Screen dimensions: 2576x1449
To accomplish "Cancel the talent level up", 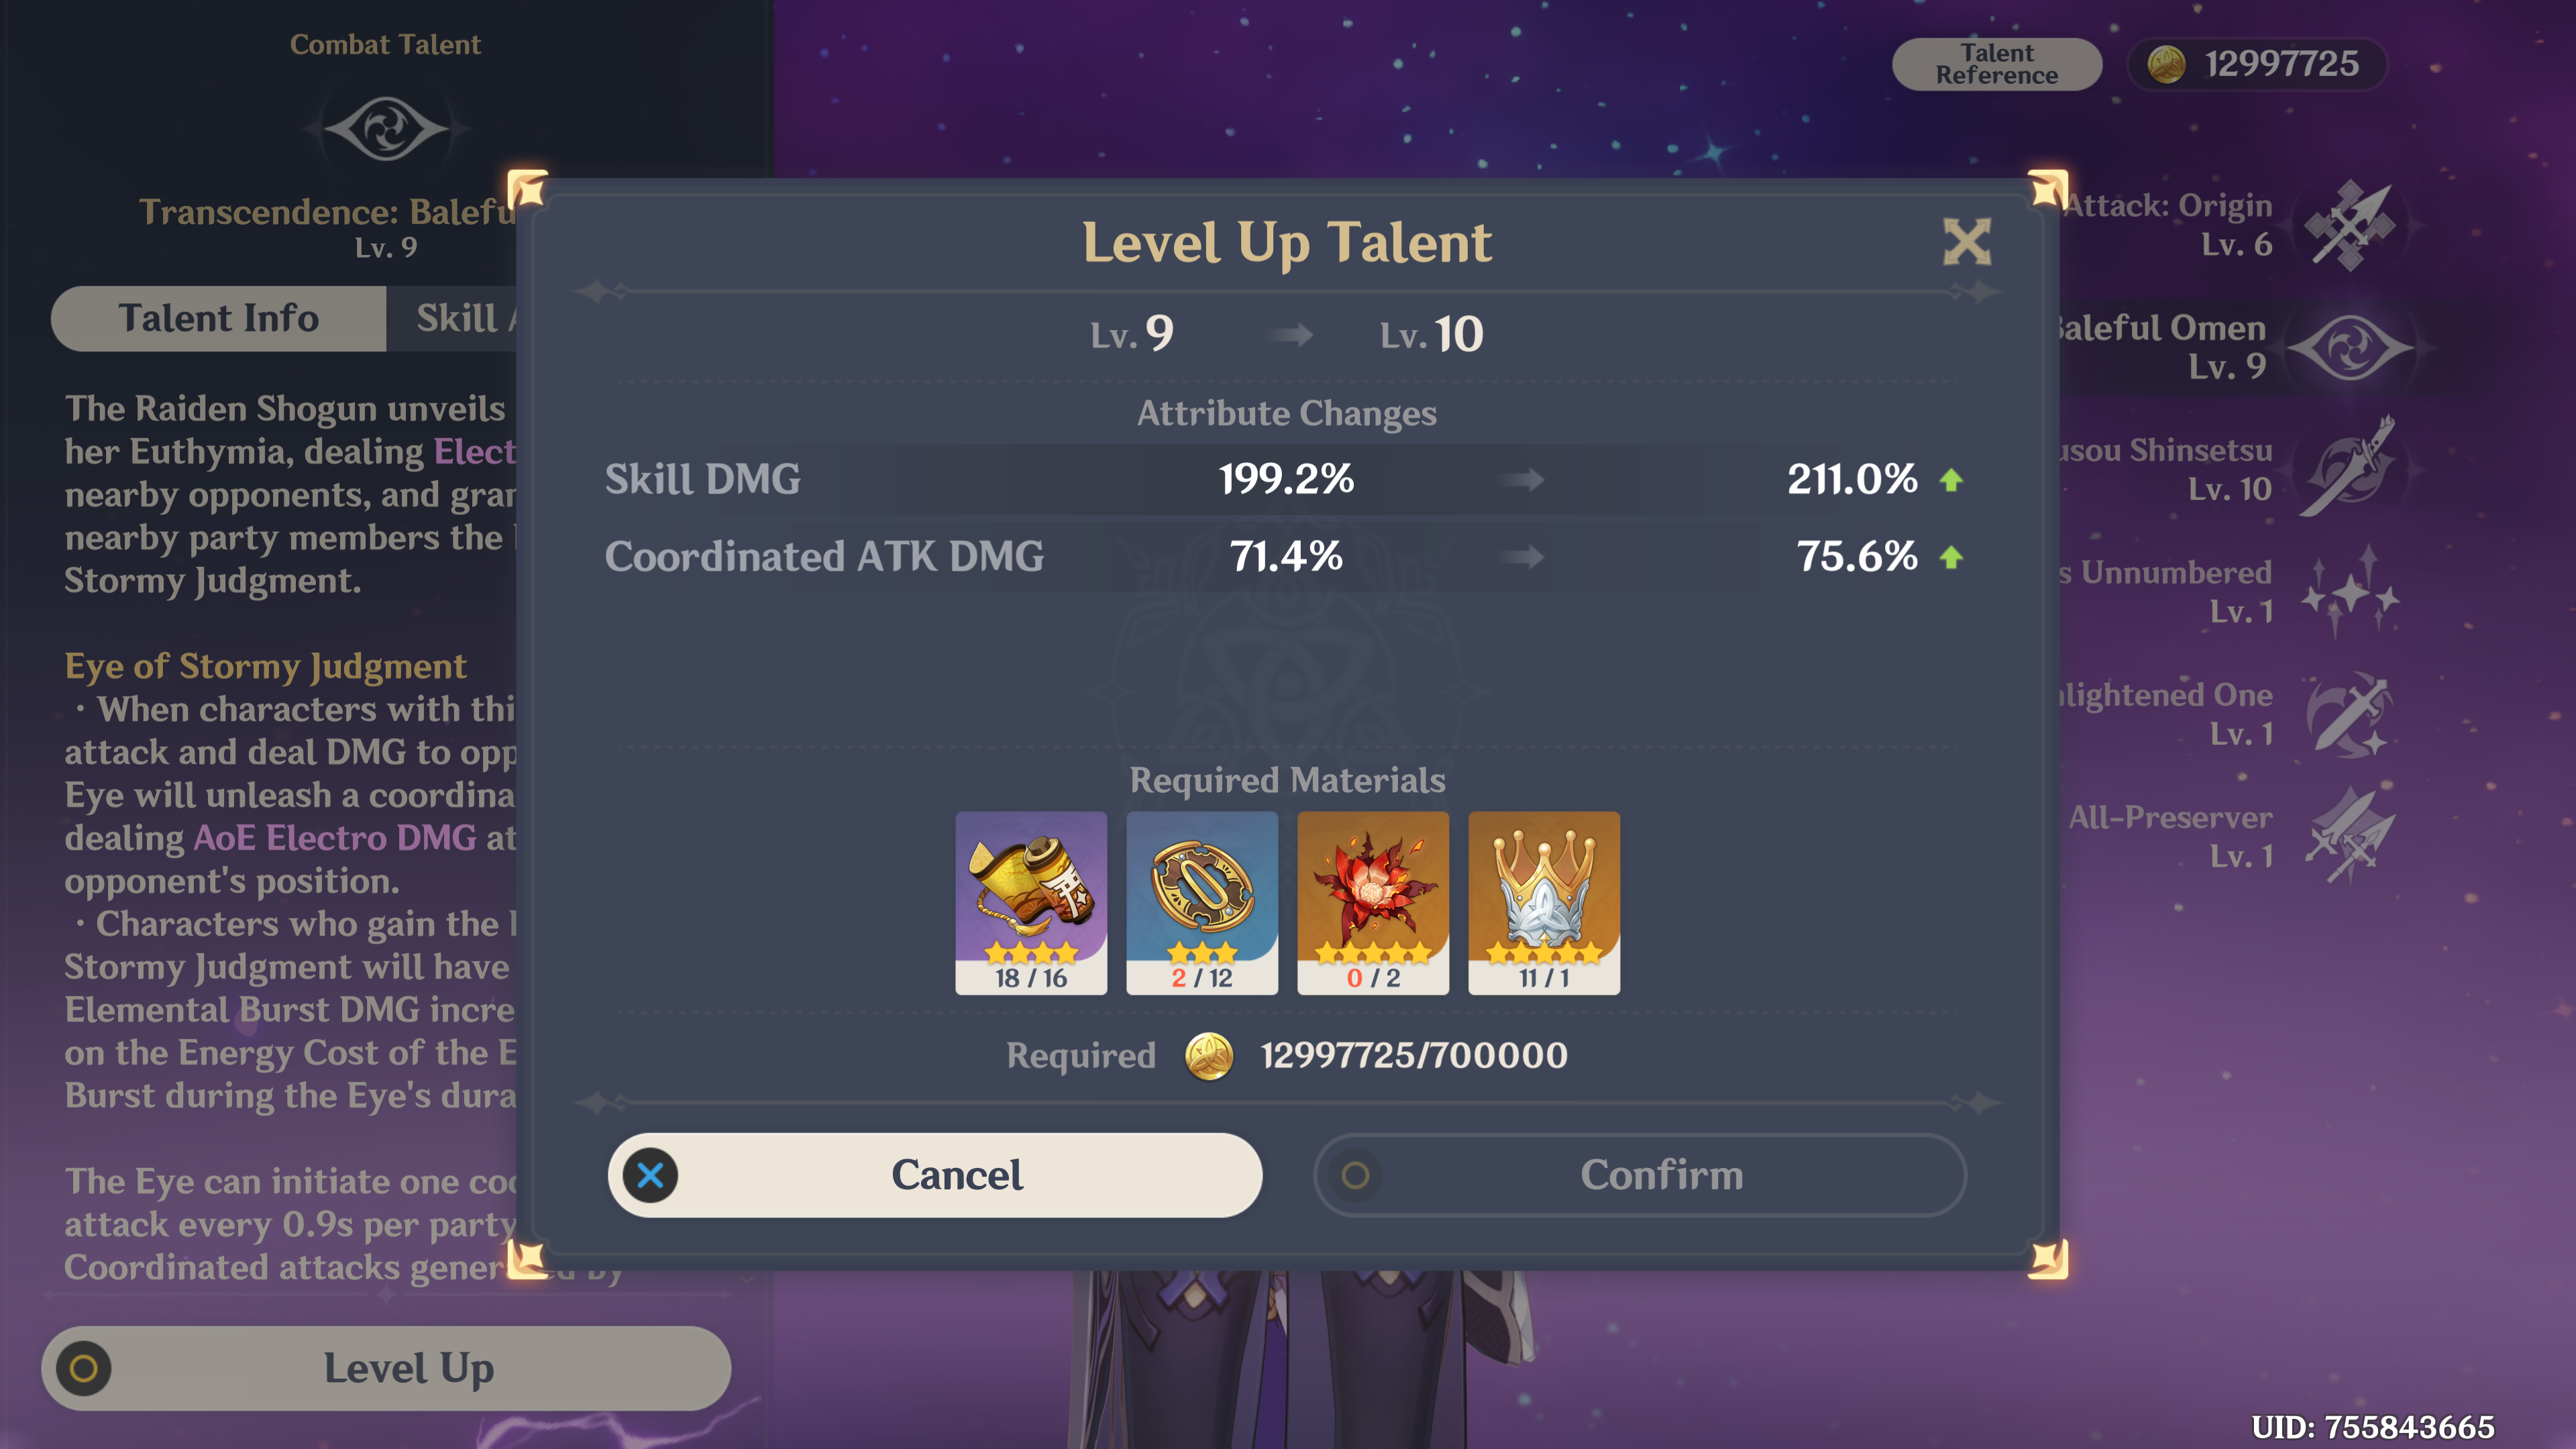I will click(x=935, y=1175).
